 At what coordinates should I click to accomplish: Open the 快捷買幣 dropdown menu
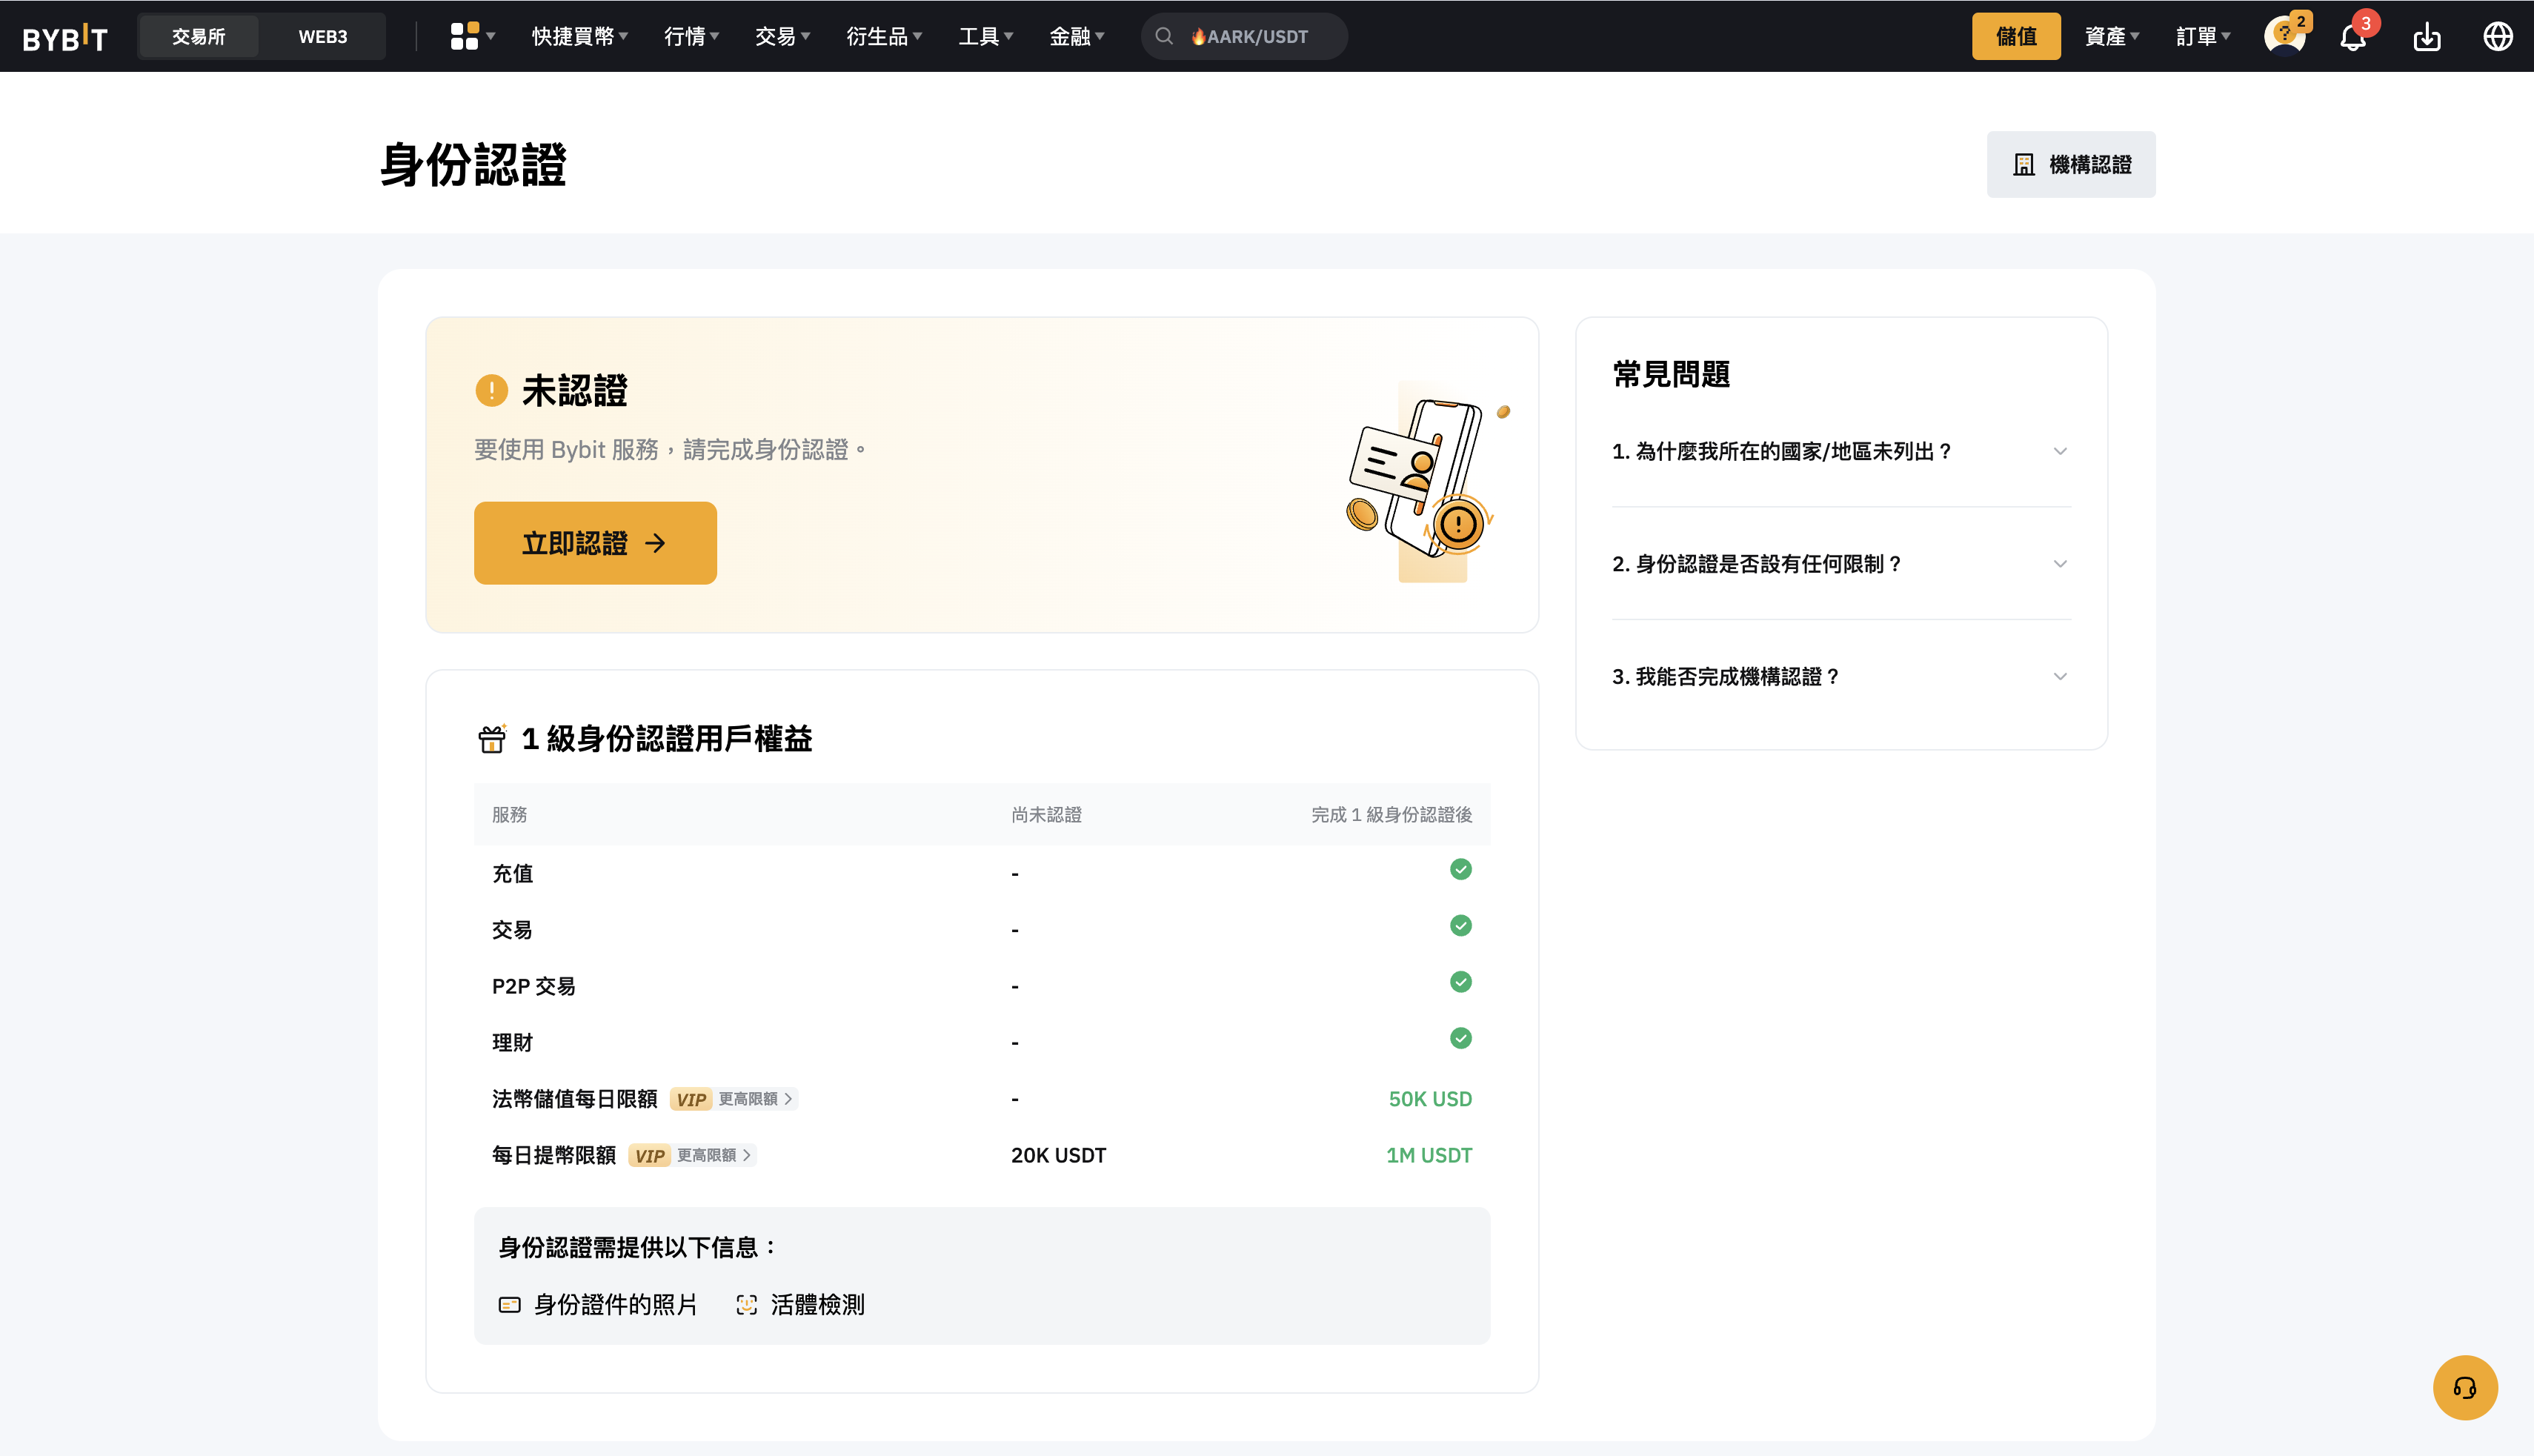[580, 36]
